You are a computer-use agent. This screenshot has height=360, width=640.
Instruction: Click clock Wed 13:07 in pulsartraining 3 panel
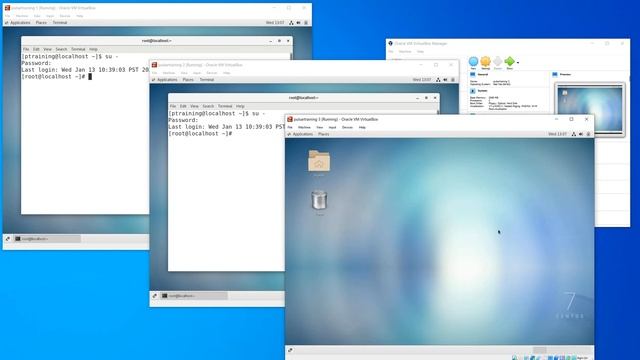point(557,134)
